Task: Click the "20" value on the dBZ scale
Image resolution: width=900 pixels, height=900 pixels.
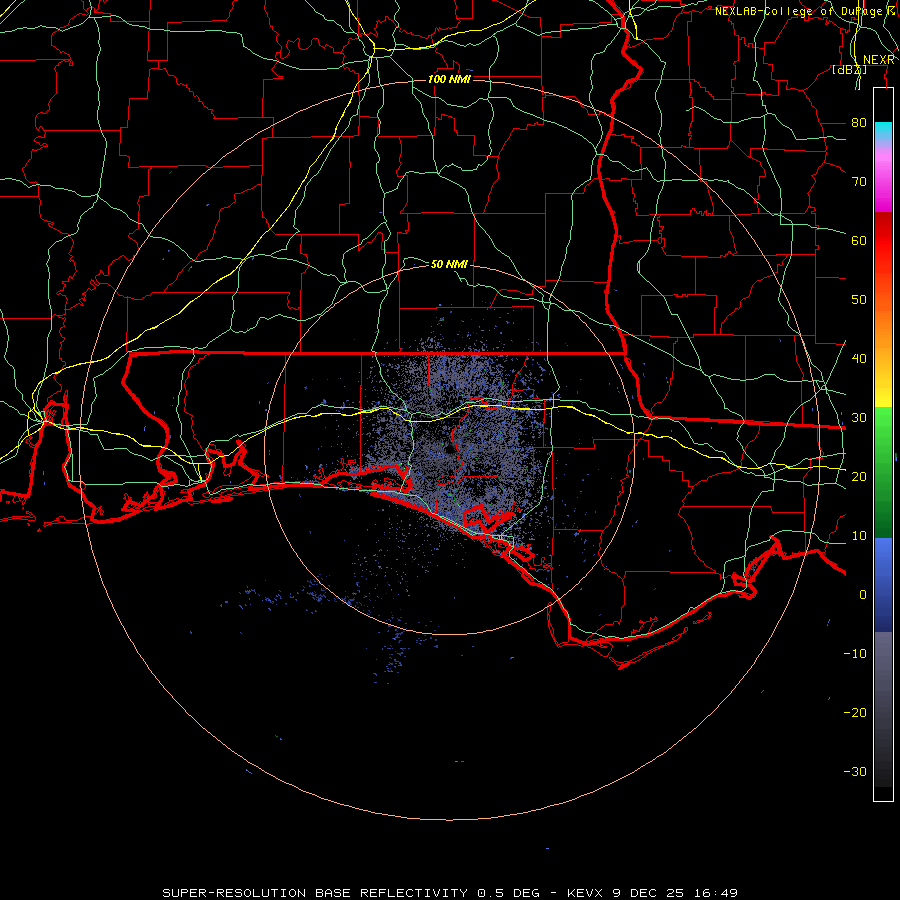Action: click(859, 477)
